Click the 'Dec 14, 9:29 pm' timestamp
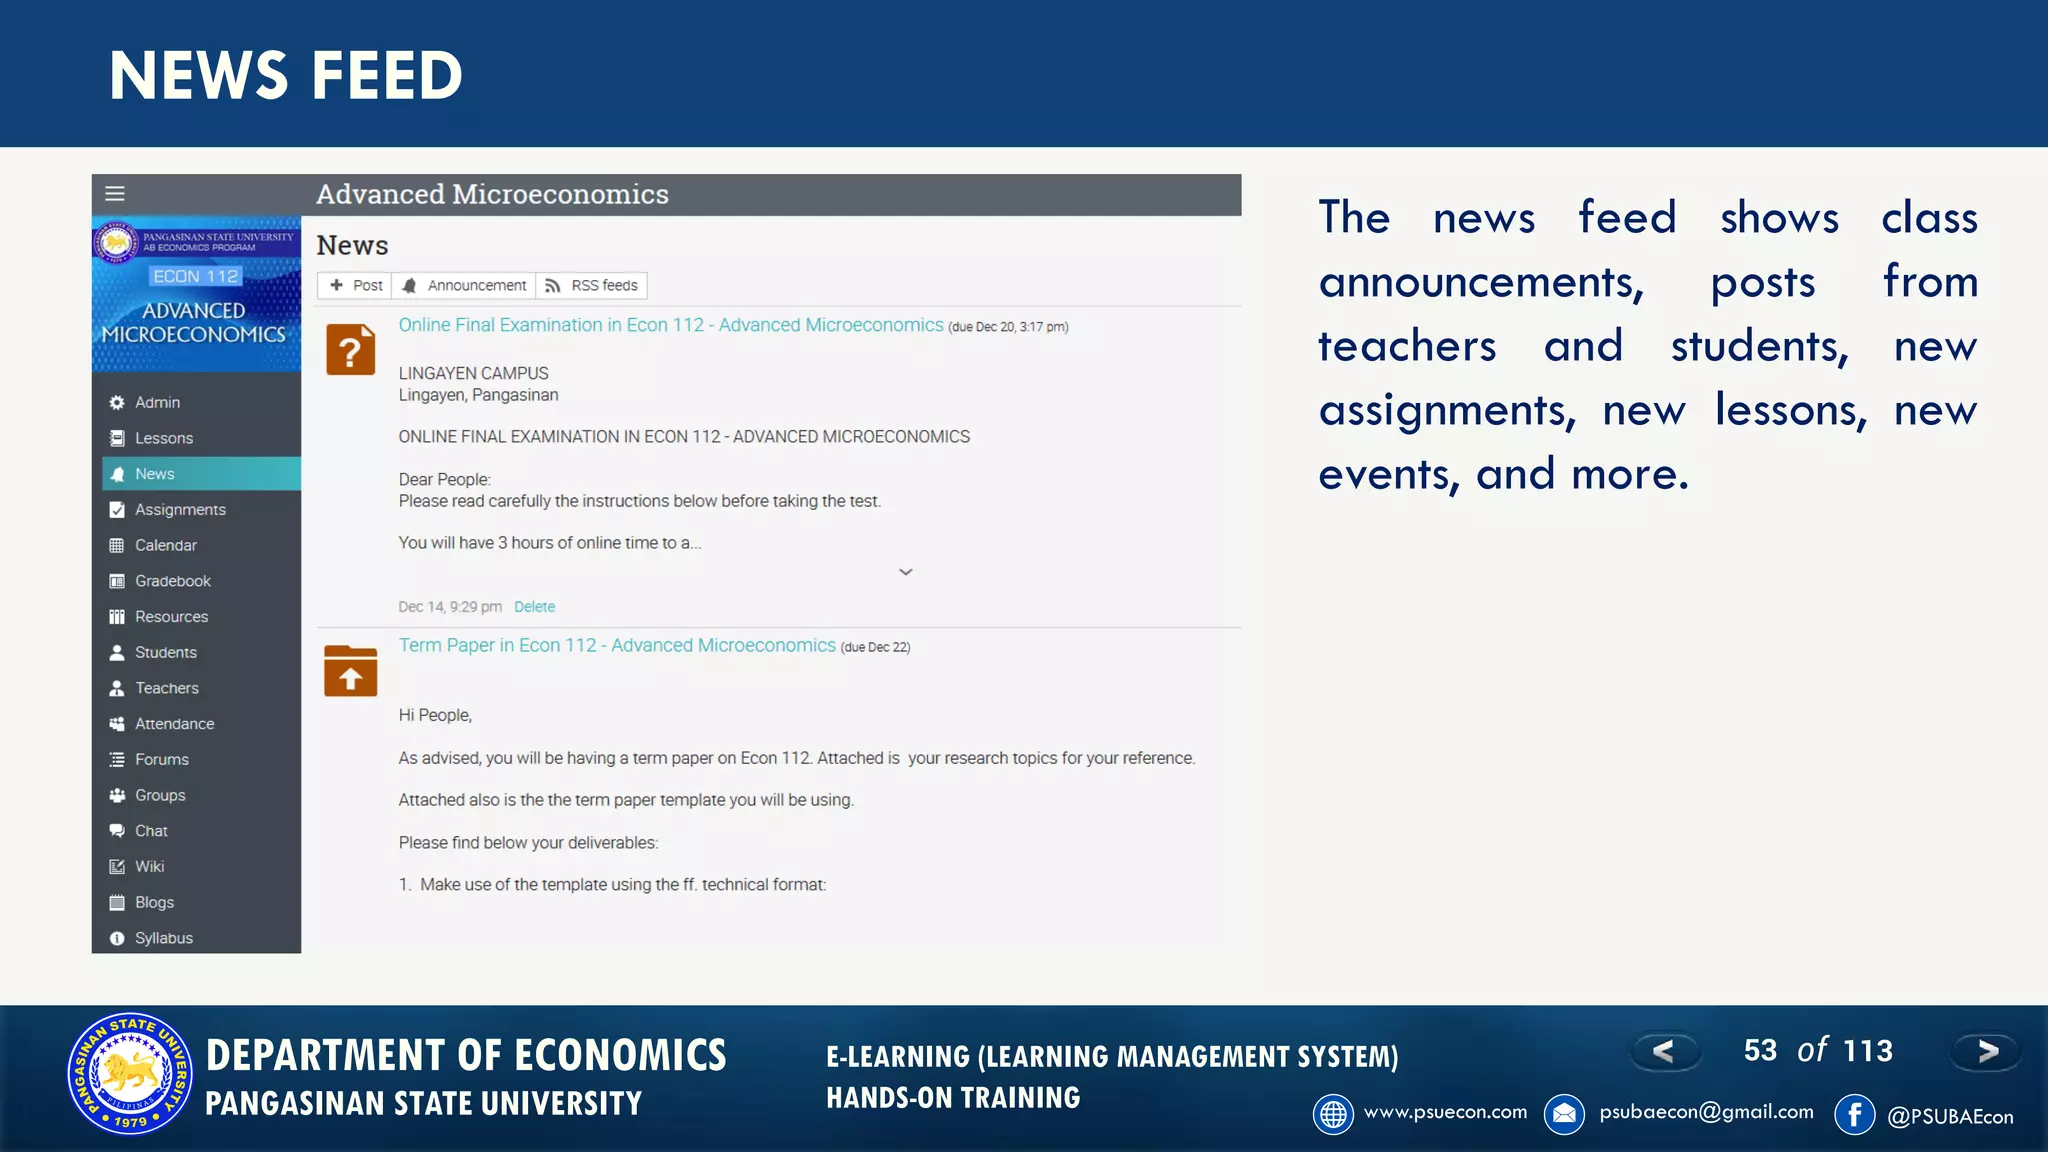The image size is (2048, 1152). click(450, 607)
